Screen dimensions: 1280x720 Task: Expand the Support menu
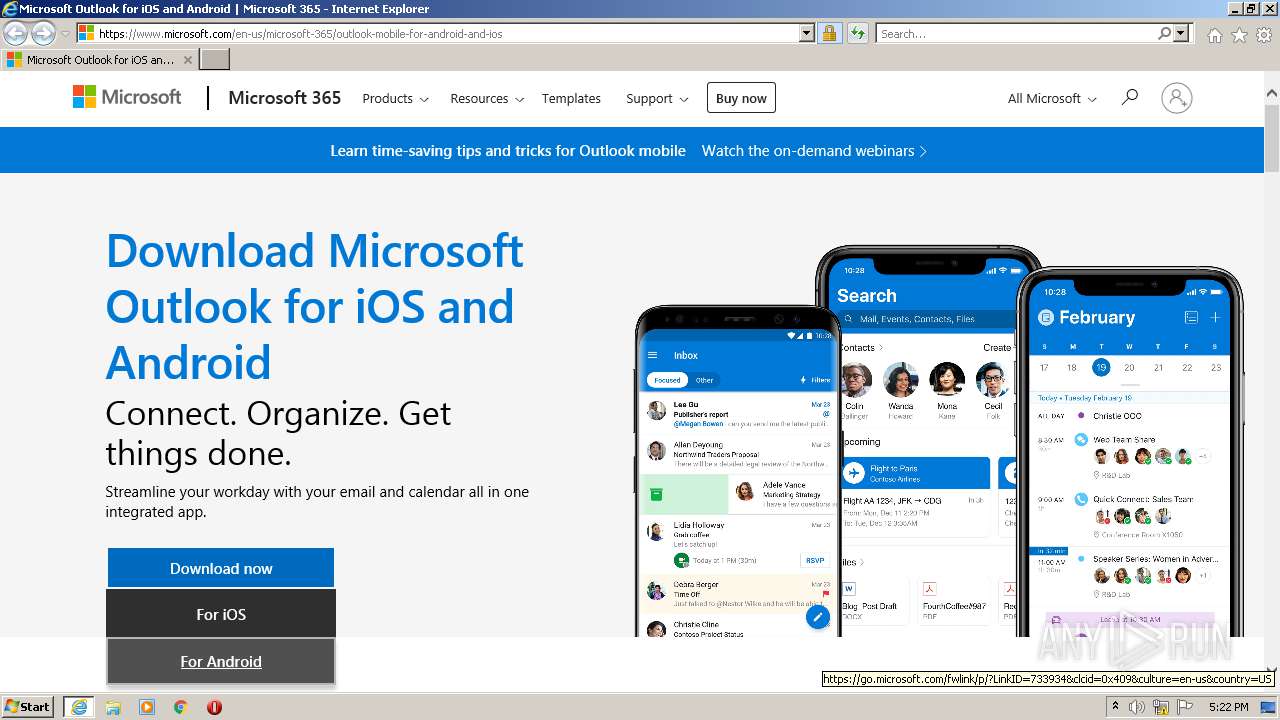coord(657,98)
